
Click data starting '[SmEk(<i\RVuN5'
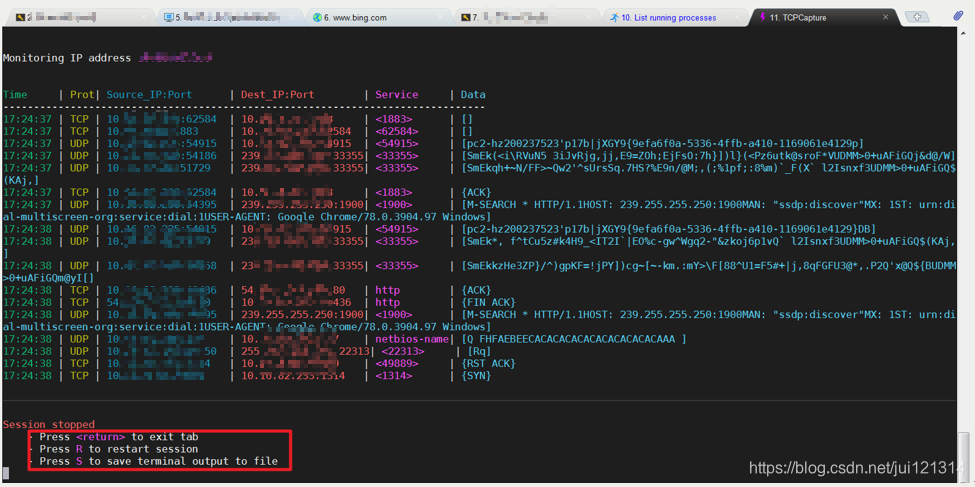(x=708, y=155)
